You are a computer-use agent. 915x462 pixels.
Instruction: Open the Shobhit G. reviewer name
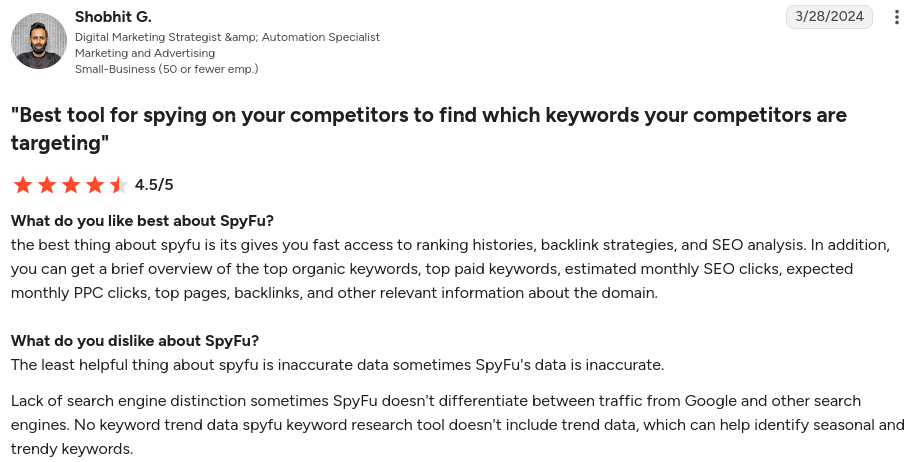tap(113, 17)
